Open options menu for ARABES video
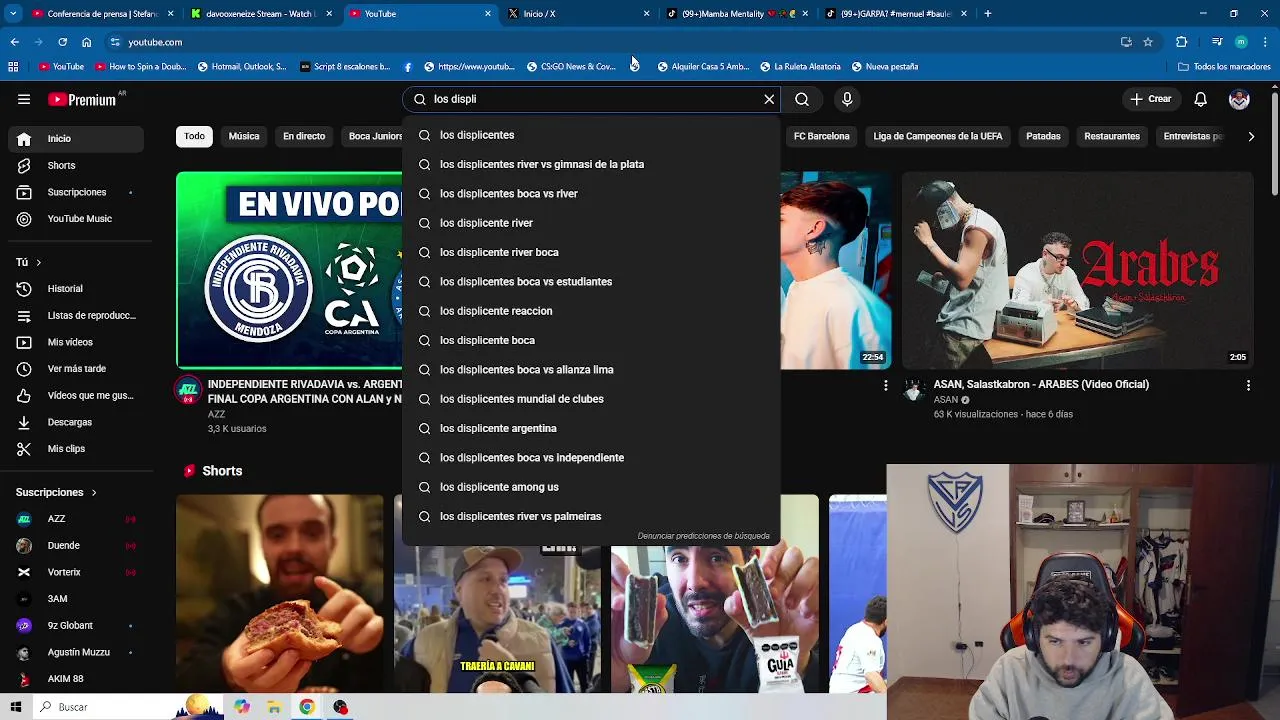The height and width of the screenshot is (720, 1280). (x=1248, y=385)
